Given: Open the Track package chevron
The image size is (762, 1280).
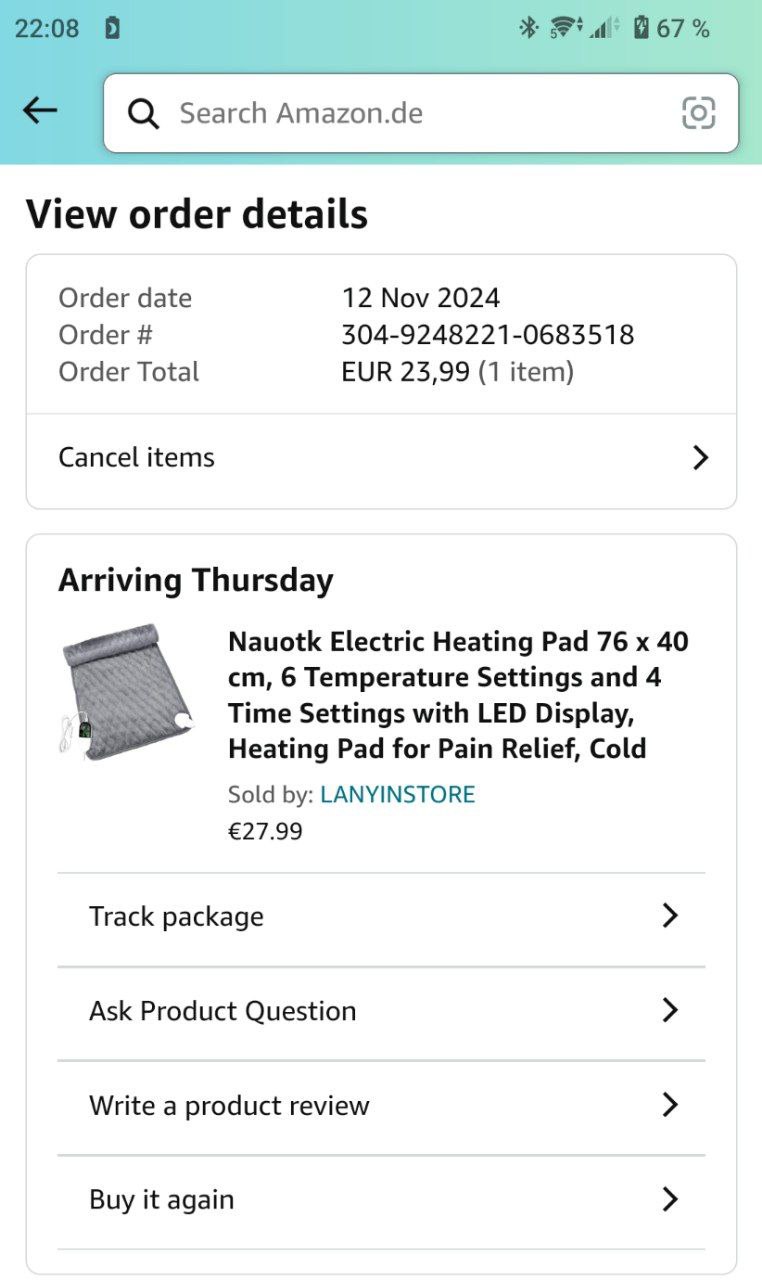Looking at the screenshot, I should (x=670, y=916).
